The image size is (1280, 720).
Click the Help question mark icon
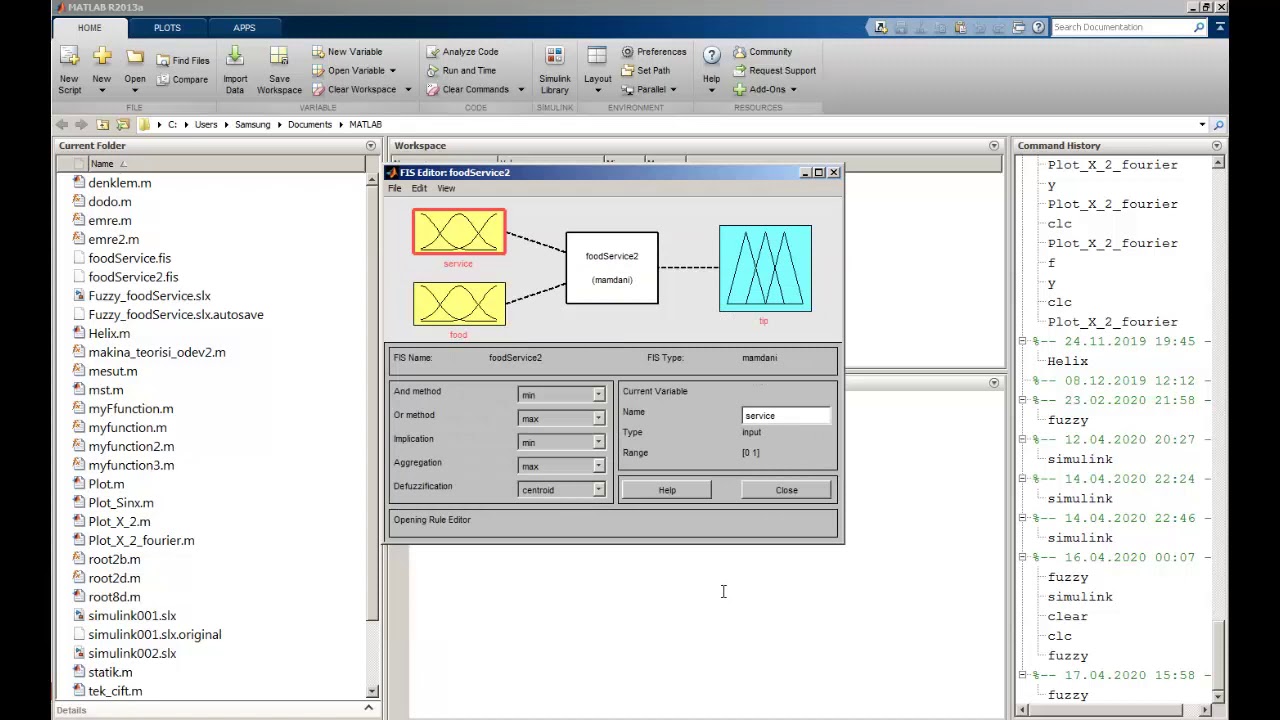[711, 56]
